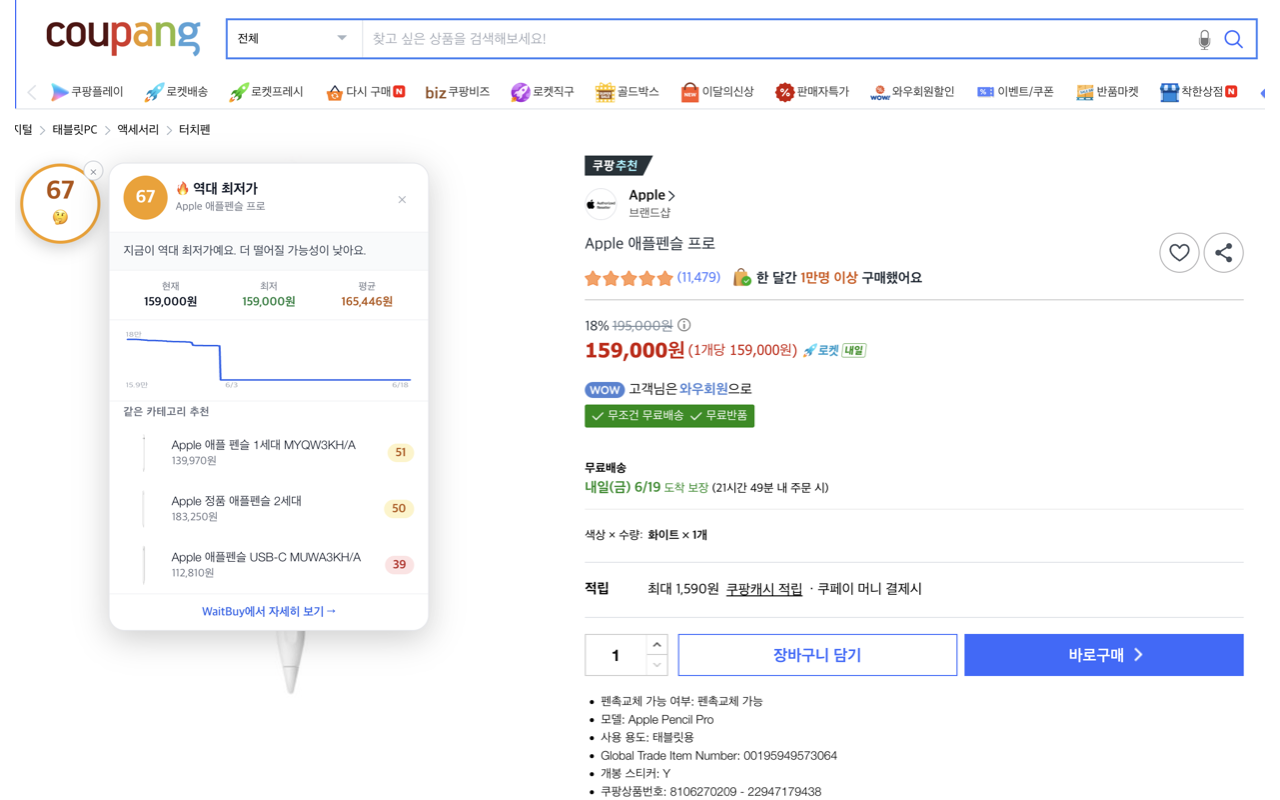Click the WaitBuy score 67 badge
The height and width of the screenshot is (800, 1280).
point(60,203)
